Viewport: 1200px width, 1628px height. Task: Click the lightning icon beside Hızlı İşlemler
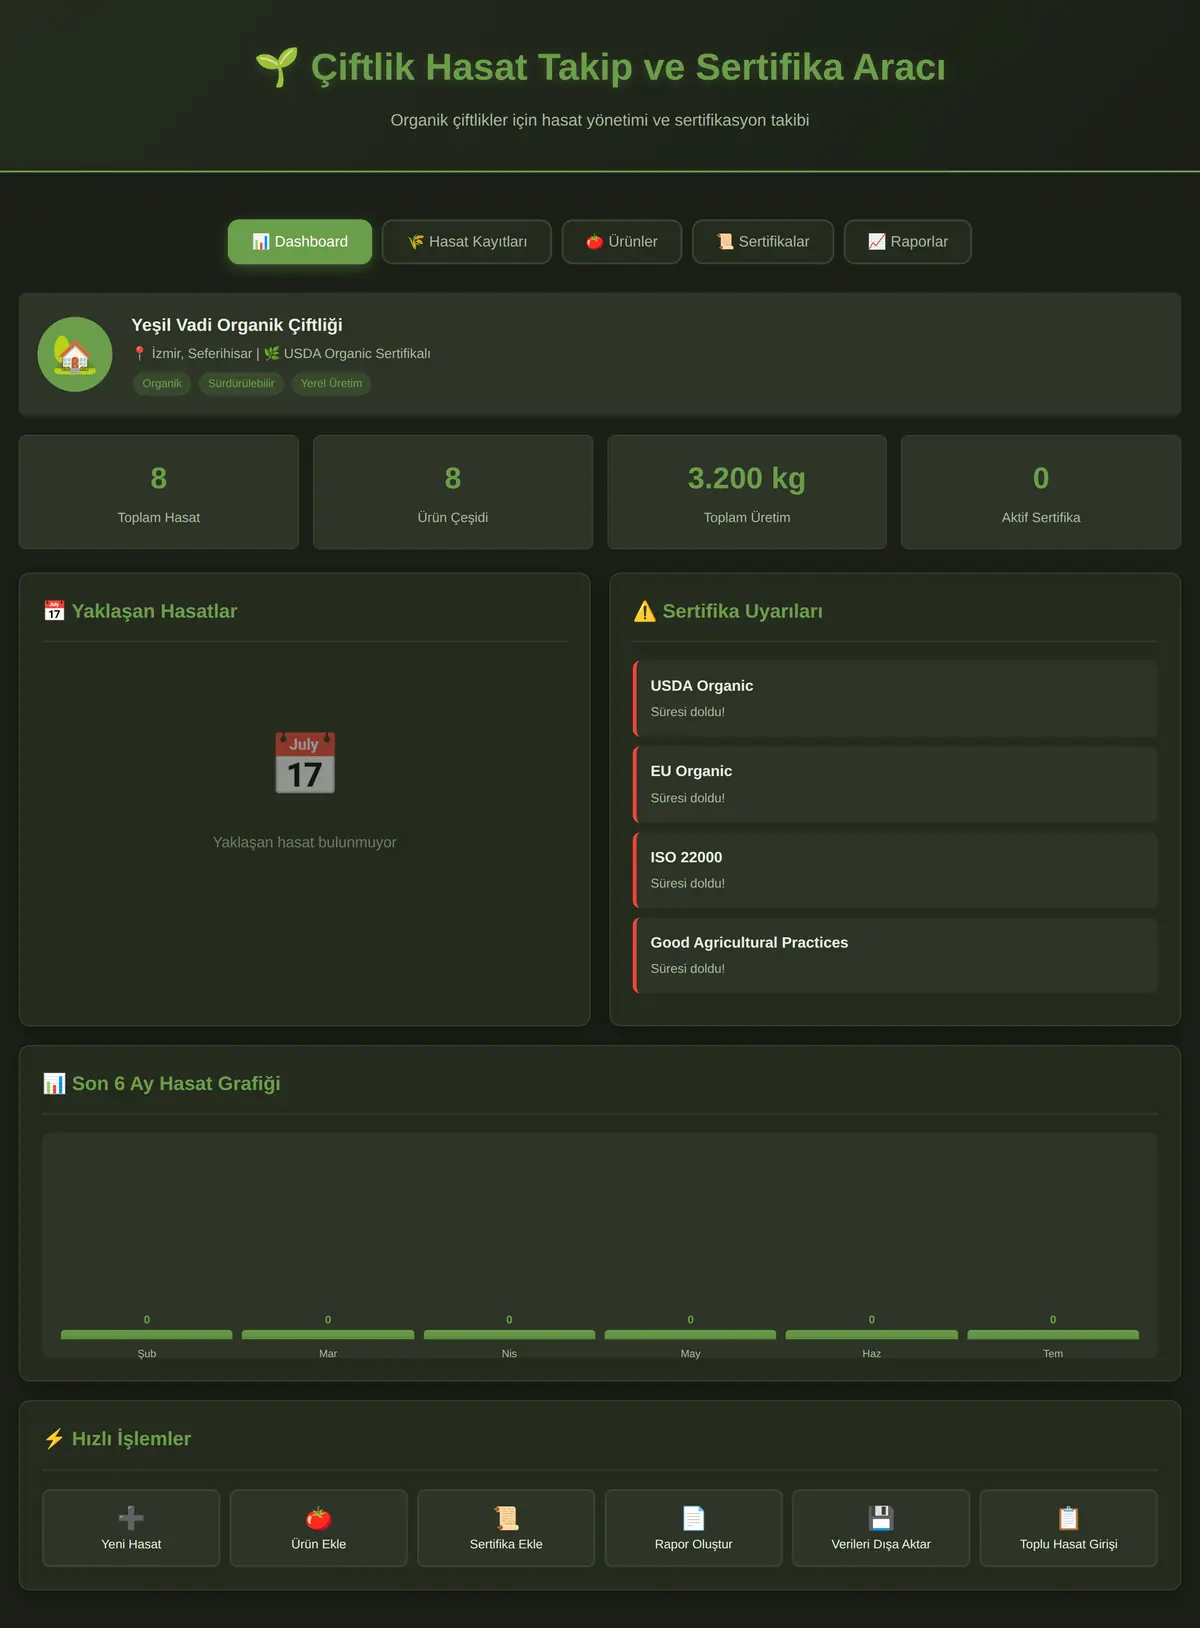54,1439
